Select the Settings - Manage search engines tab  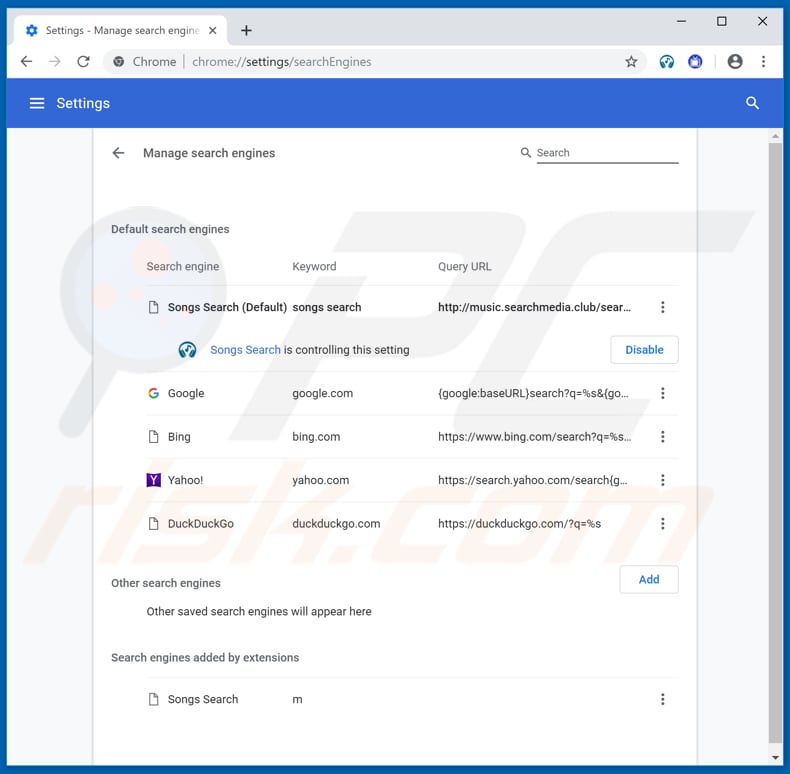click(x=120, y=30)
